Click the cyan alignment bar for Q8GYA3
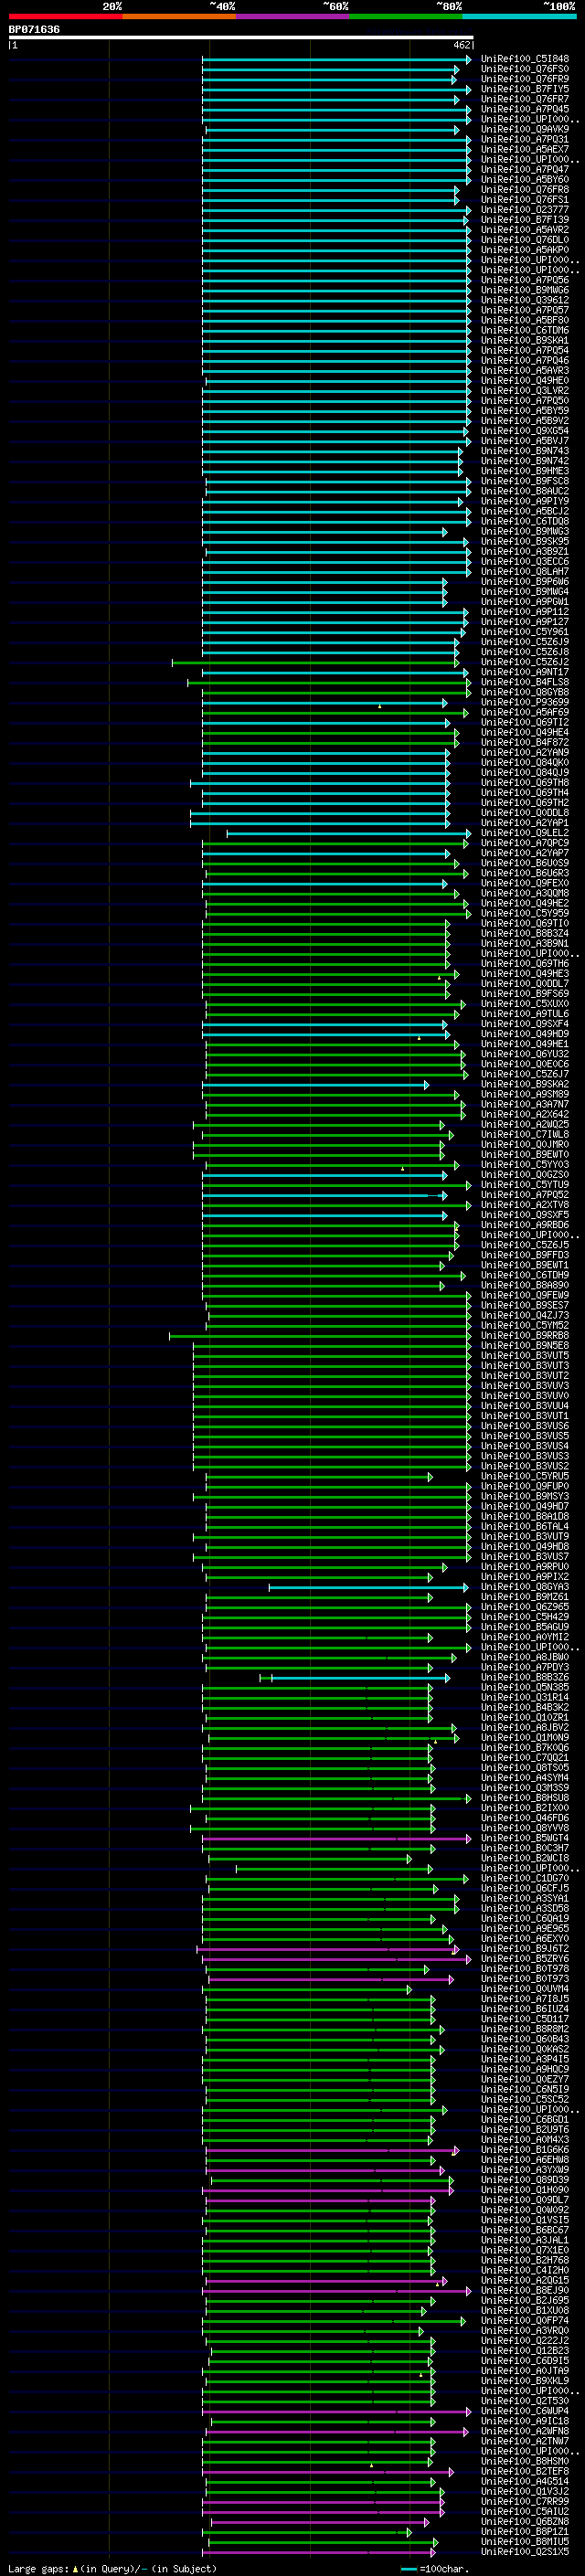Viewport: 585px width, 2576px height. [x=368, y=1587]
